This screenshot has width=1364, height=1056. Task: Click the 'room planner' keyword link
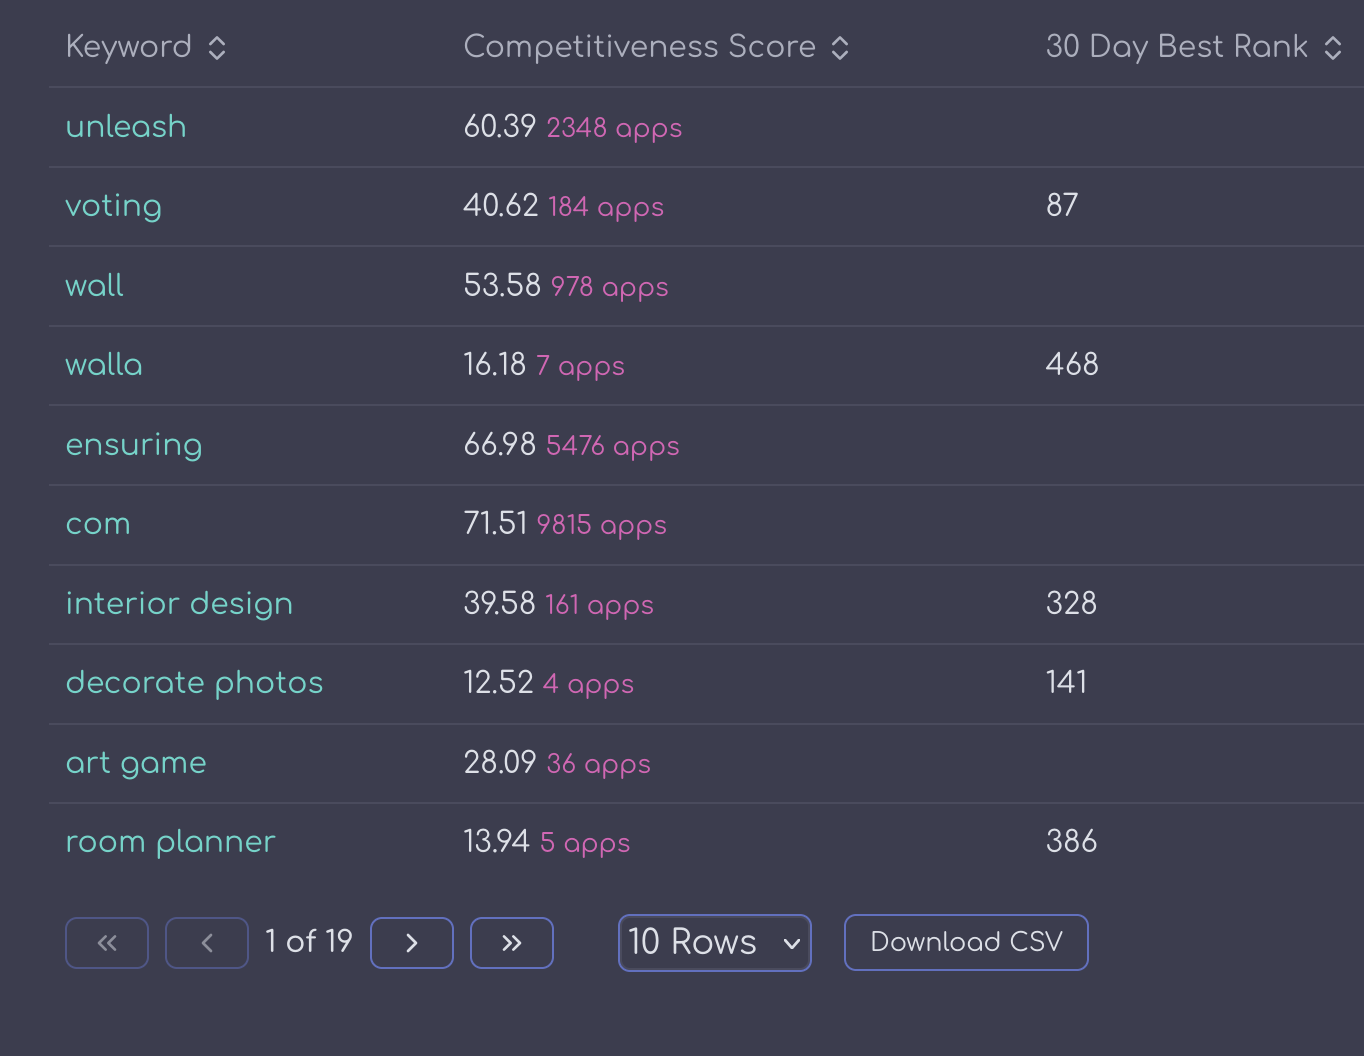[170, 842]
